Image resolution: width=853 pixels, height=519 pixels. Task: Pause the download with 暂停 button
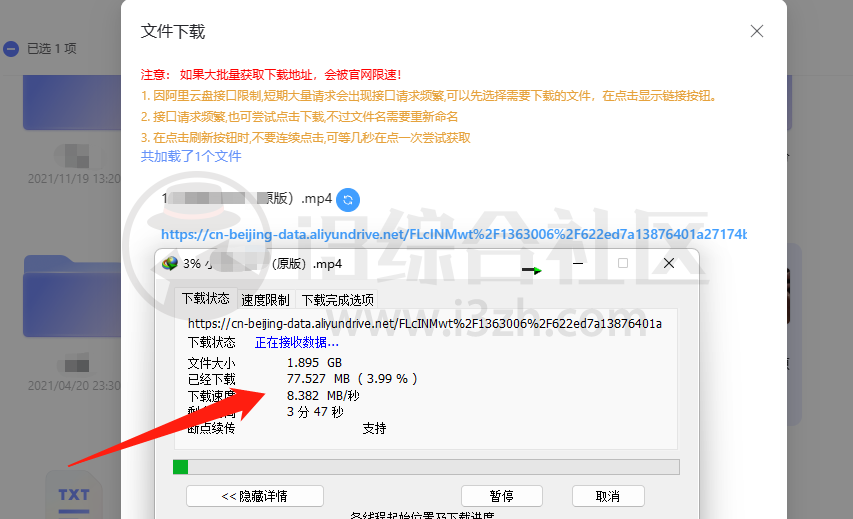point(502,496)
